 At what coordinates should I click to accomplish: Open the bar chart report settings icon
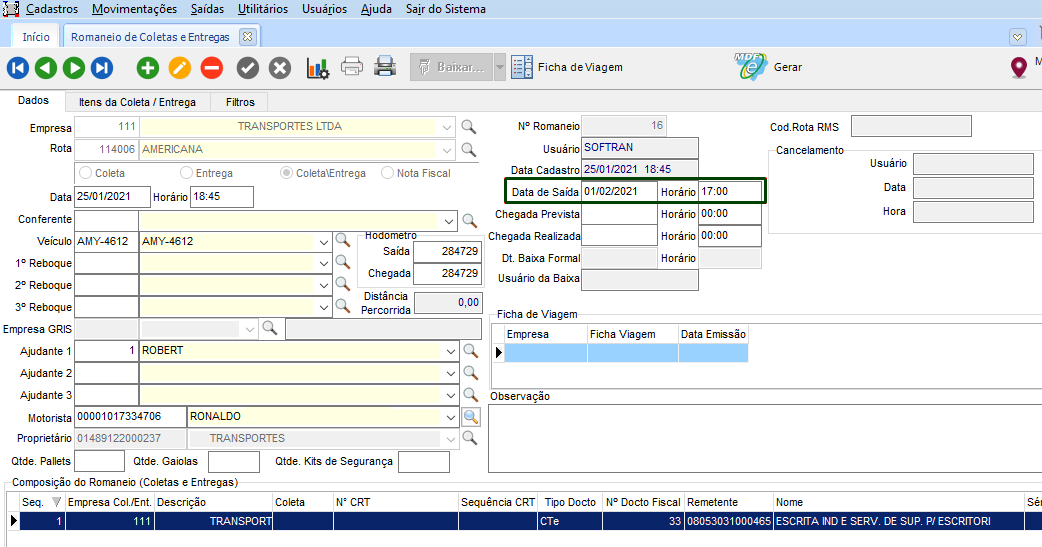click(x=317, y=68)
